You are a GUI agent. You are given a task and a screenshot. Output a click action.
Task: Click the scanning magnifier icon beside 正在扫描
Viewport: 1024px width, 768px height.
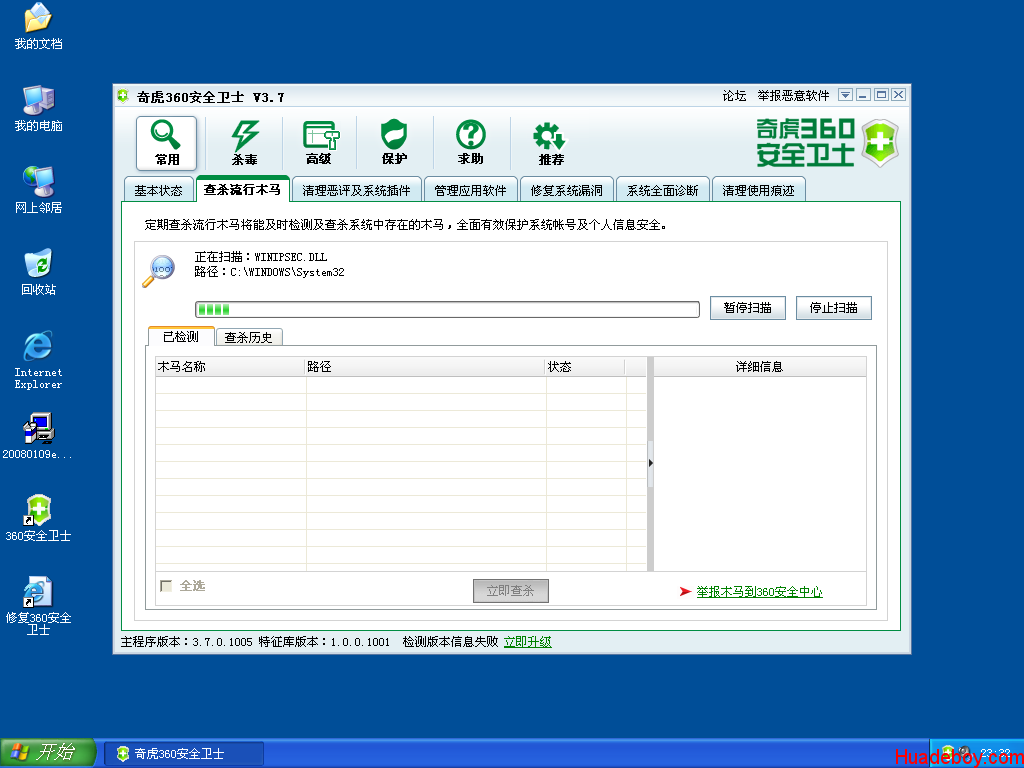159,270
